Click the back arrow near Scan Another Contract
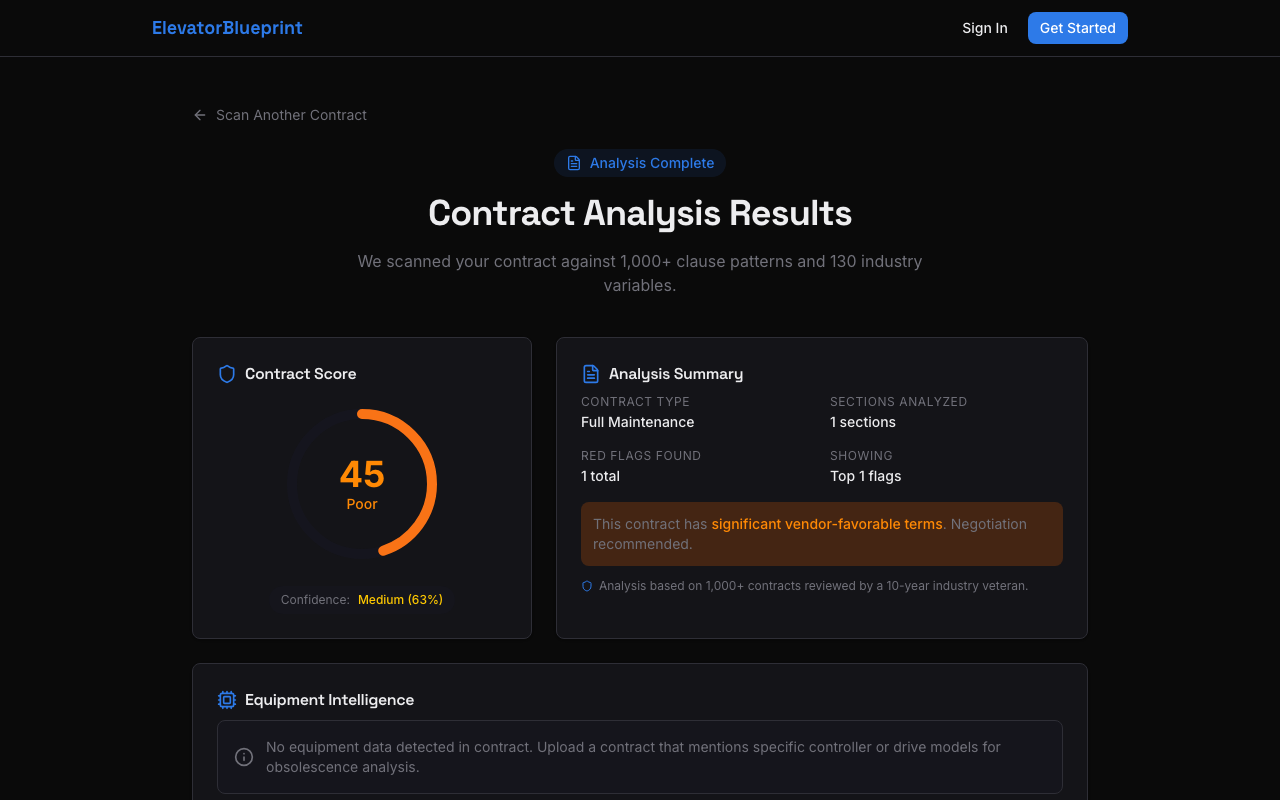The height and width of the screenshot is (800, 1280). 199,115
